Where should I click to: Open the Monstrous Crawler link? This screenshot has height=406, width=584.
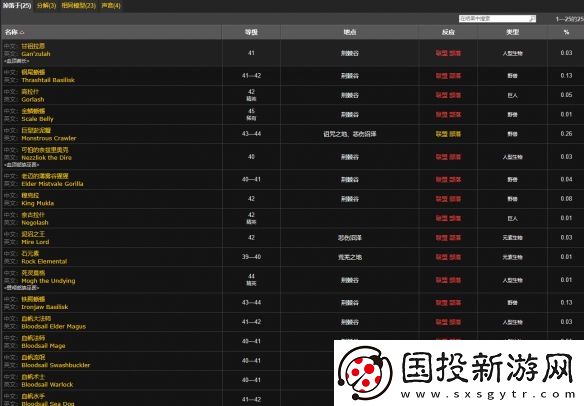[49, 138]
